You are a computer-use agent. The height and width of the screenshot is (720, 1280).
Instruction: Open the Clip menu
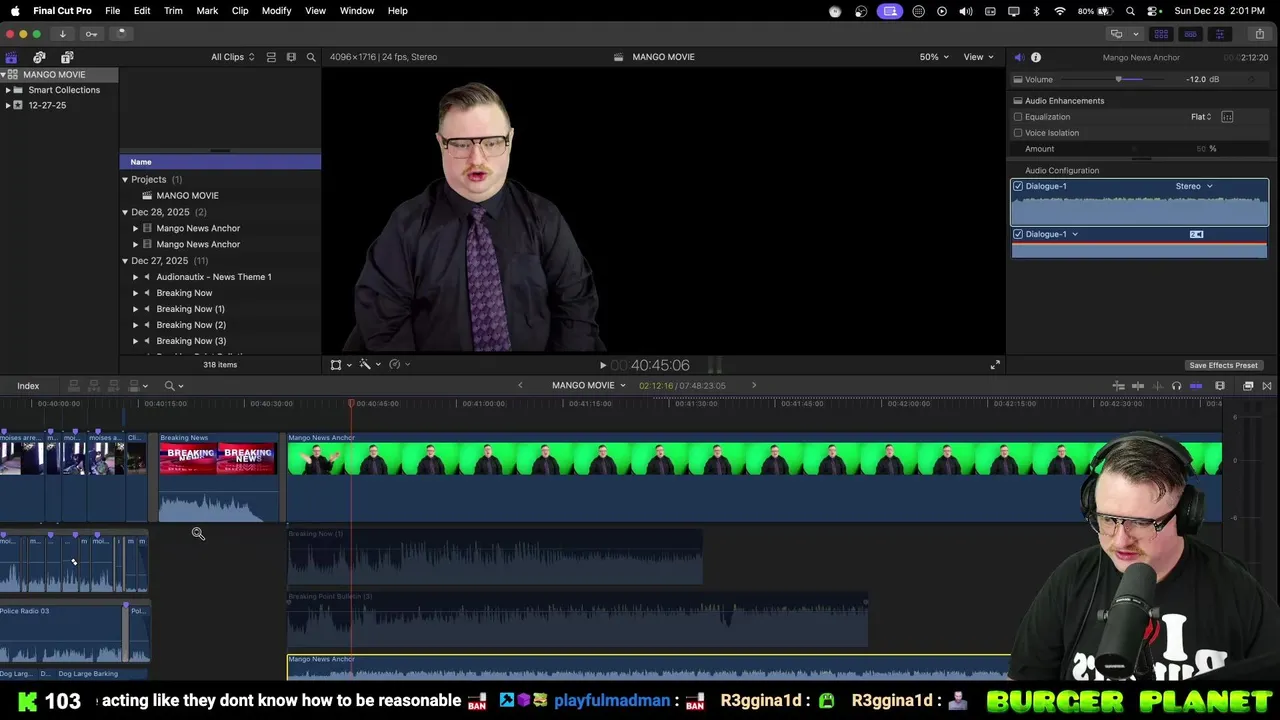[240, 11]
